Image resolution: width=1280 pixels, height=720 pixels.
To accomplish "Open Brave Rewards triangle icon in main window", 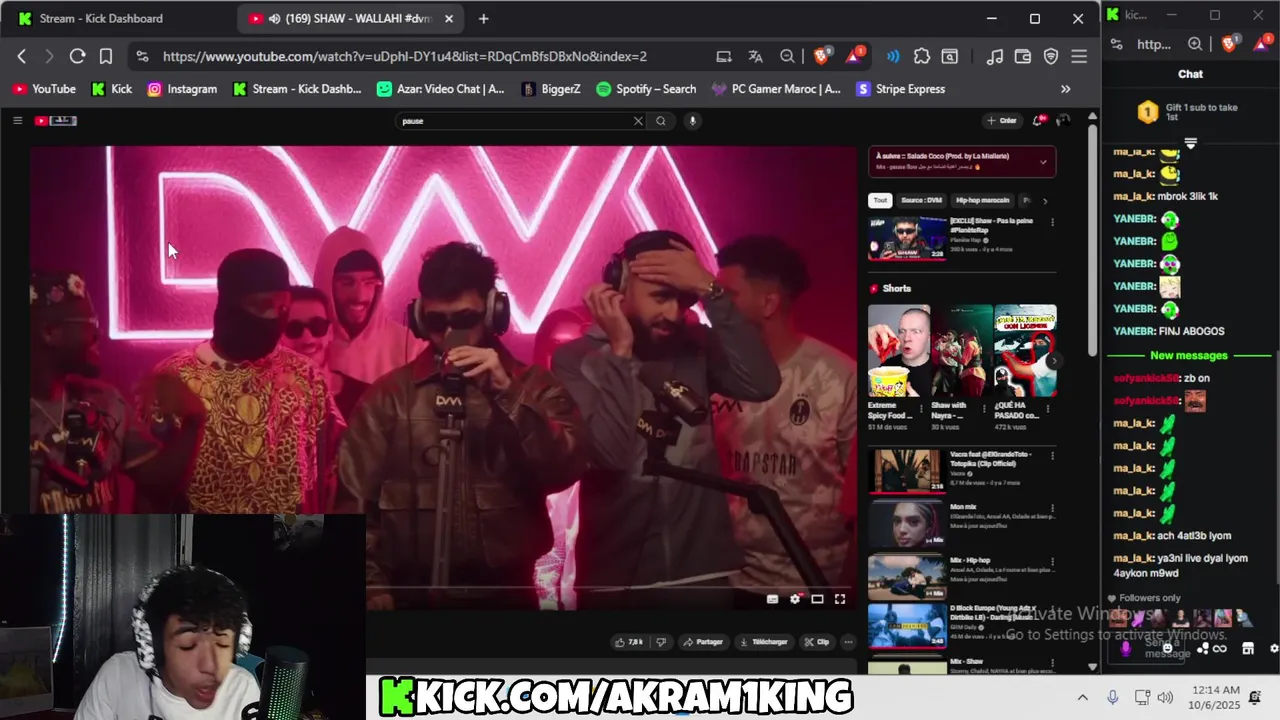I will (x=854, y=56).
